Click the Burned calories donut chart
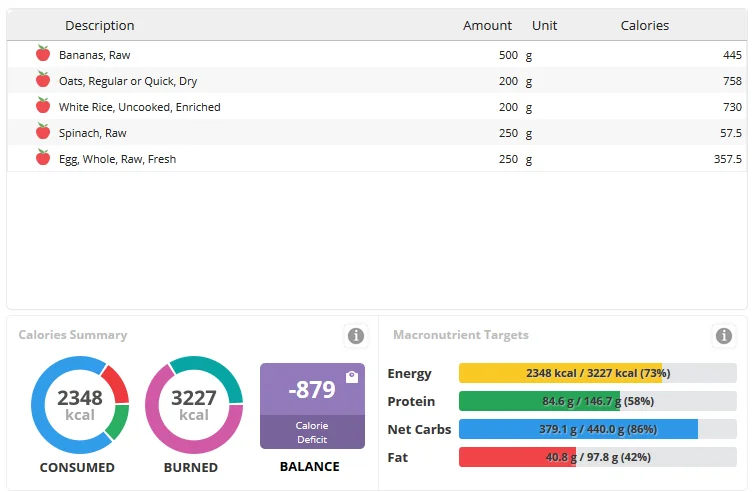 [194, 405]
